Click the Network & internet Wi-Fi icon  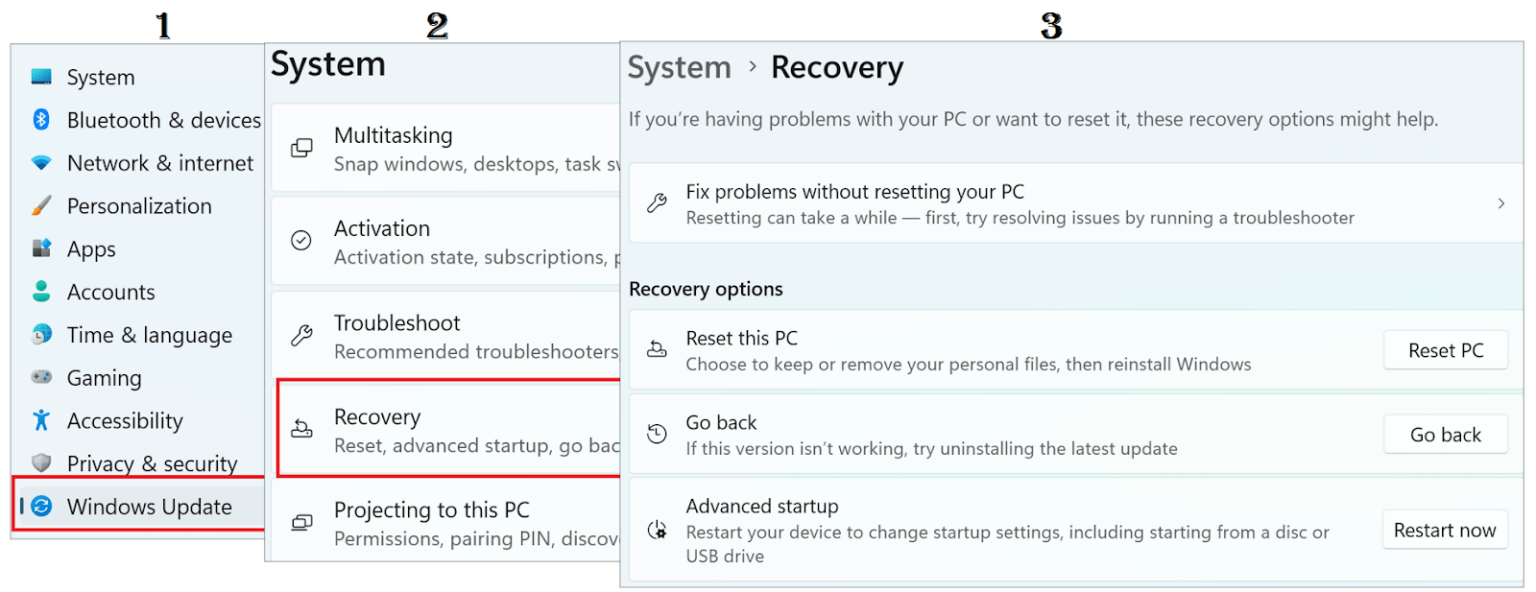pyautogui.click(x=41, y=163)
